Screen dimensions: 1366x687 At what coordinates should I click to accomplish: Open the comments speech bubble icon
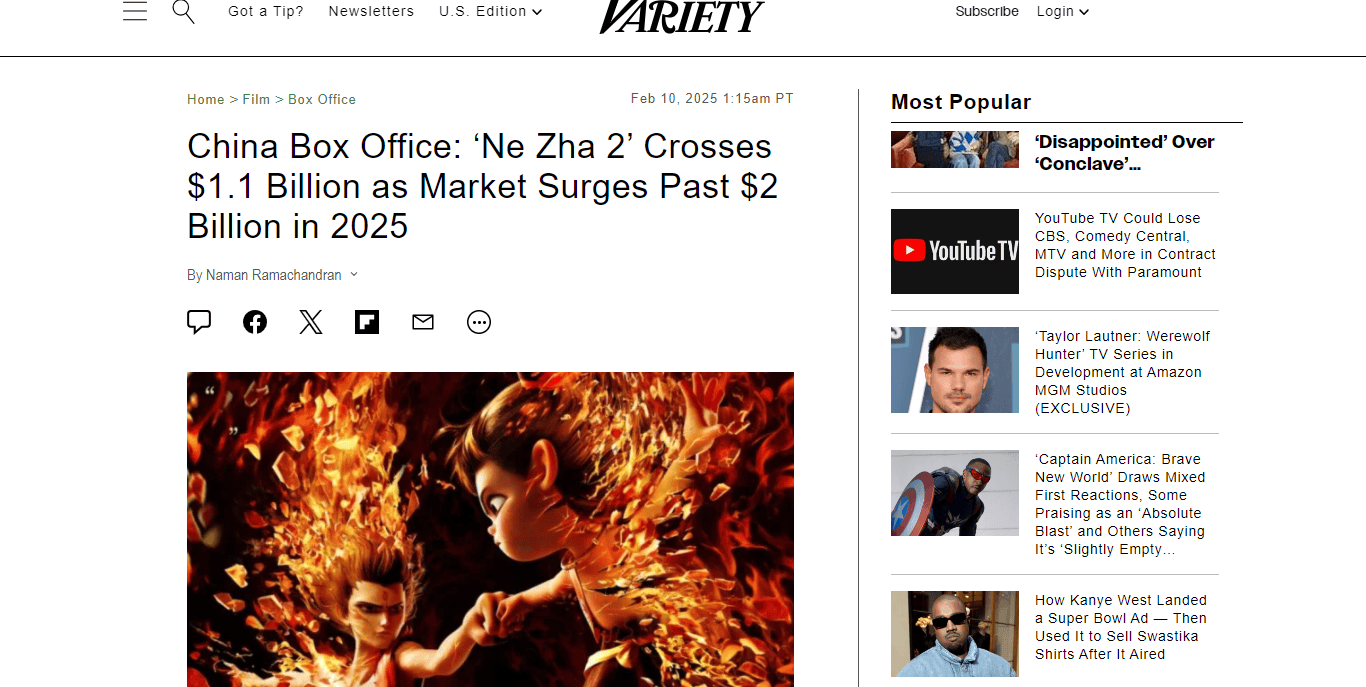pyautogui.click(x=199, y=322)
